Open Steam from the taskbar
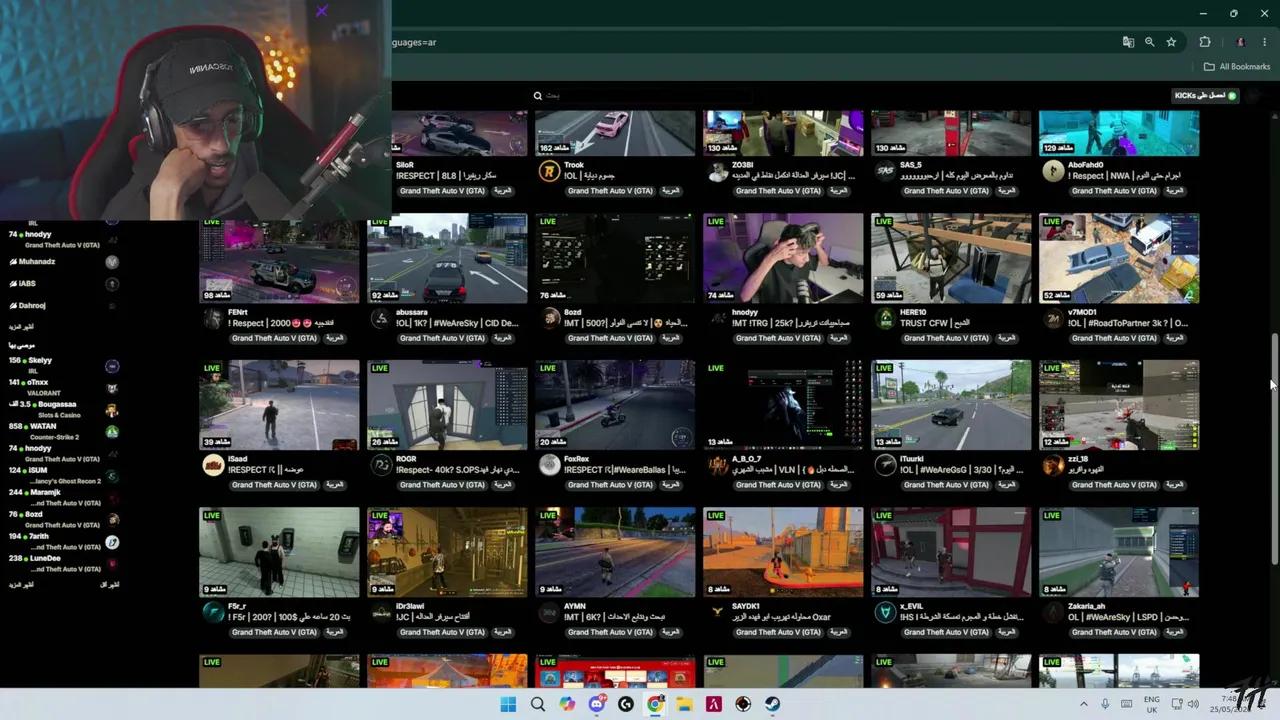The height and width of the screenshot is (720, 1280). tap(773, 704)
